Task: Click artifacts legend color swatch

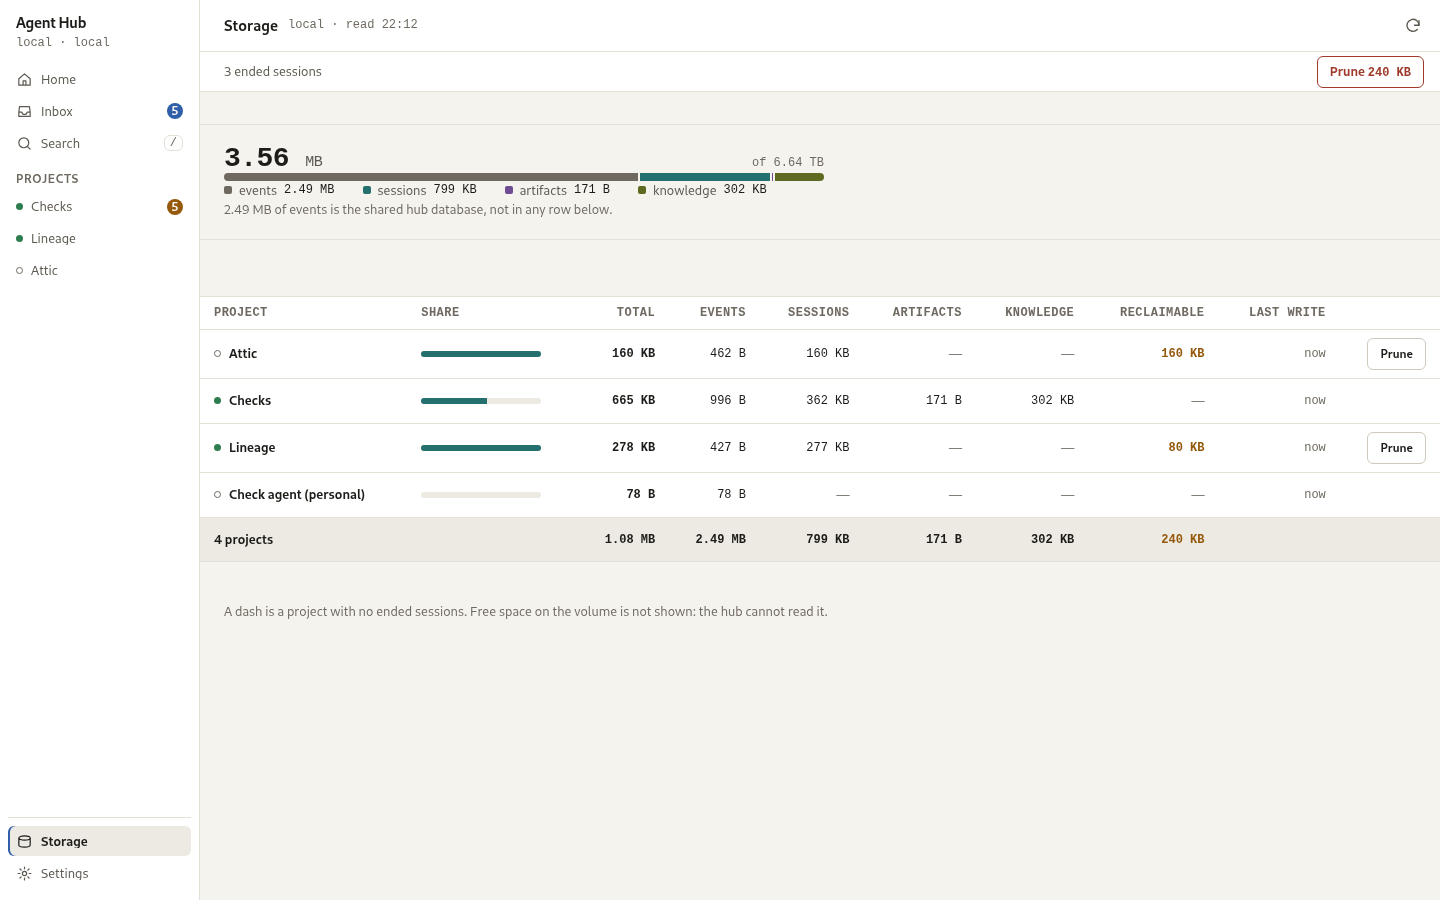Action: click(509, 190)
